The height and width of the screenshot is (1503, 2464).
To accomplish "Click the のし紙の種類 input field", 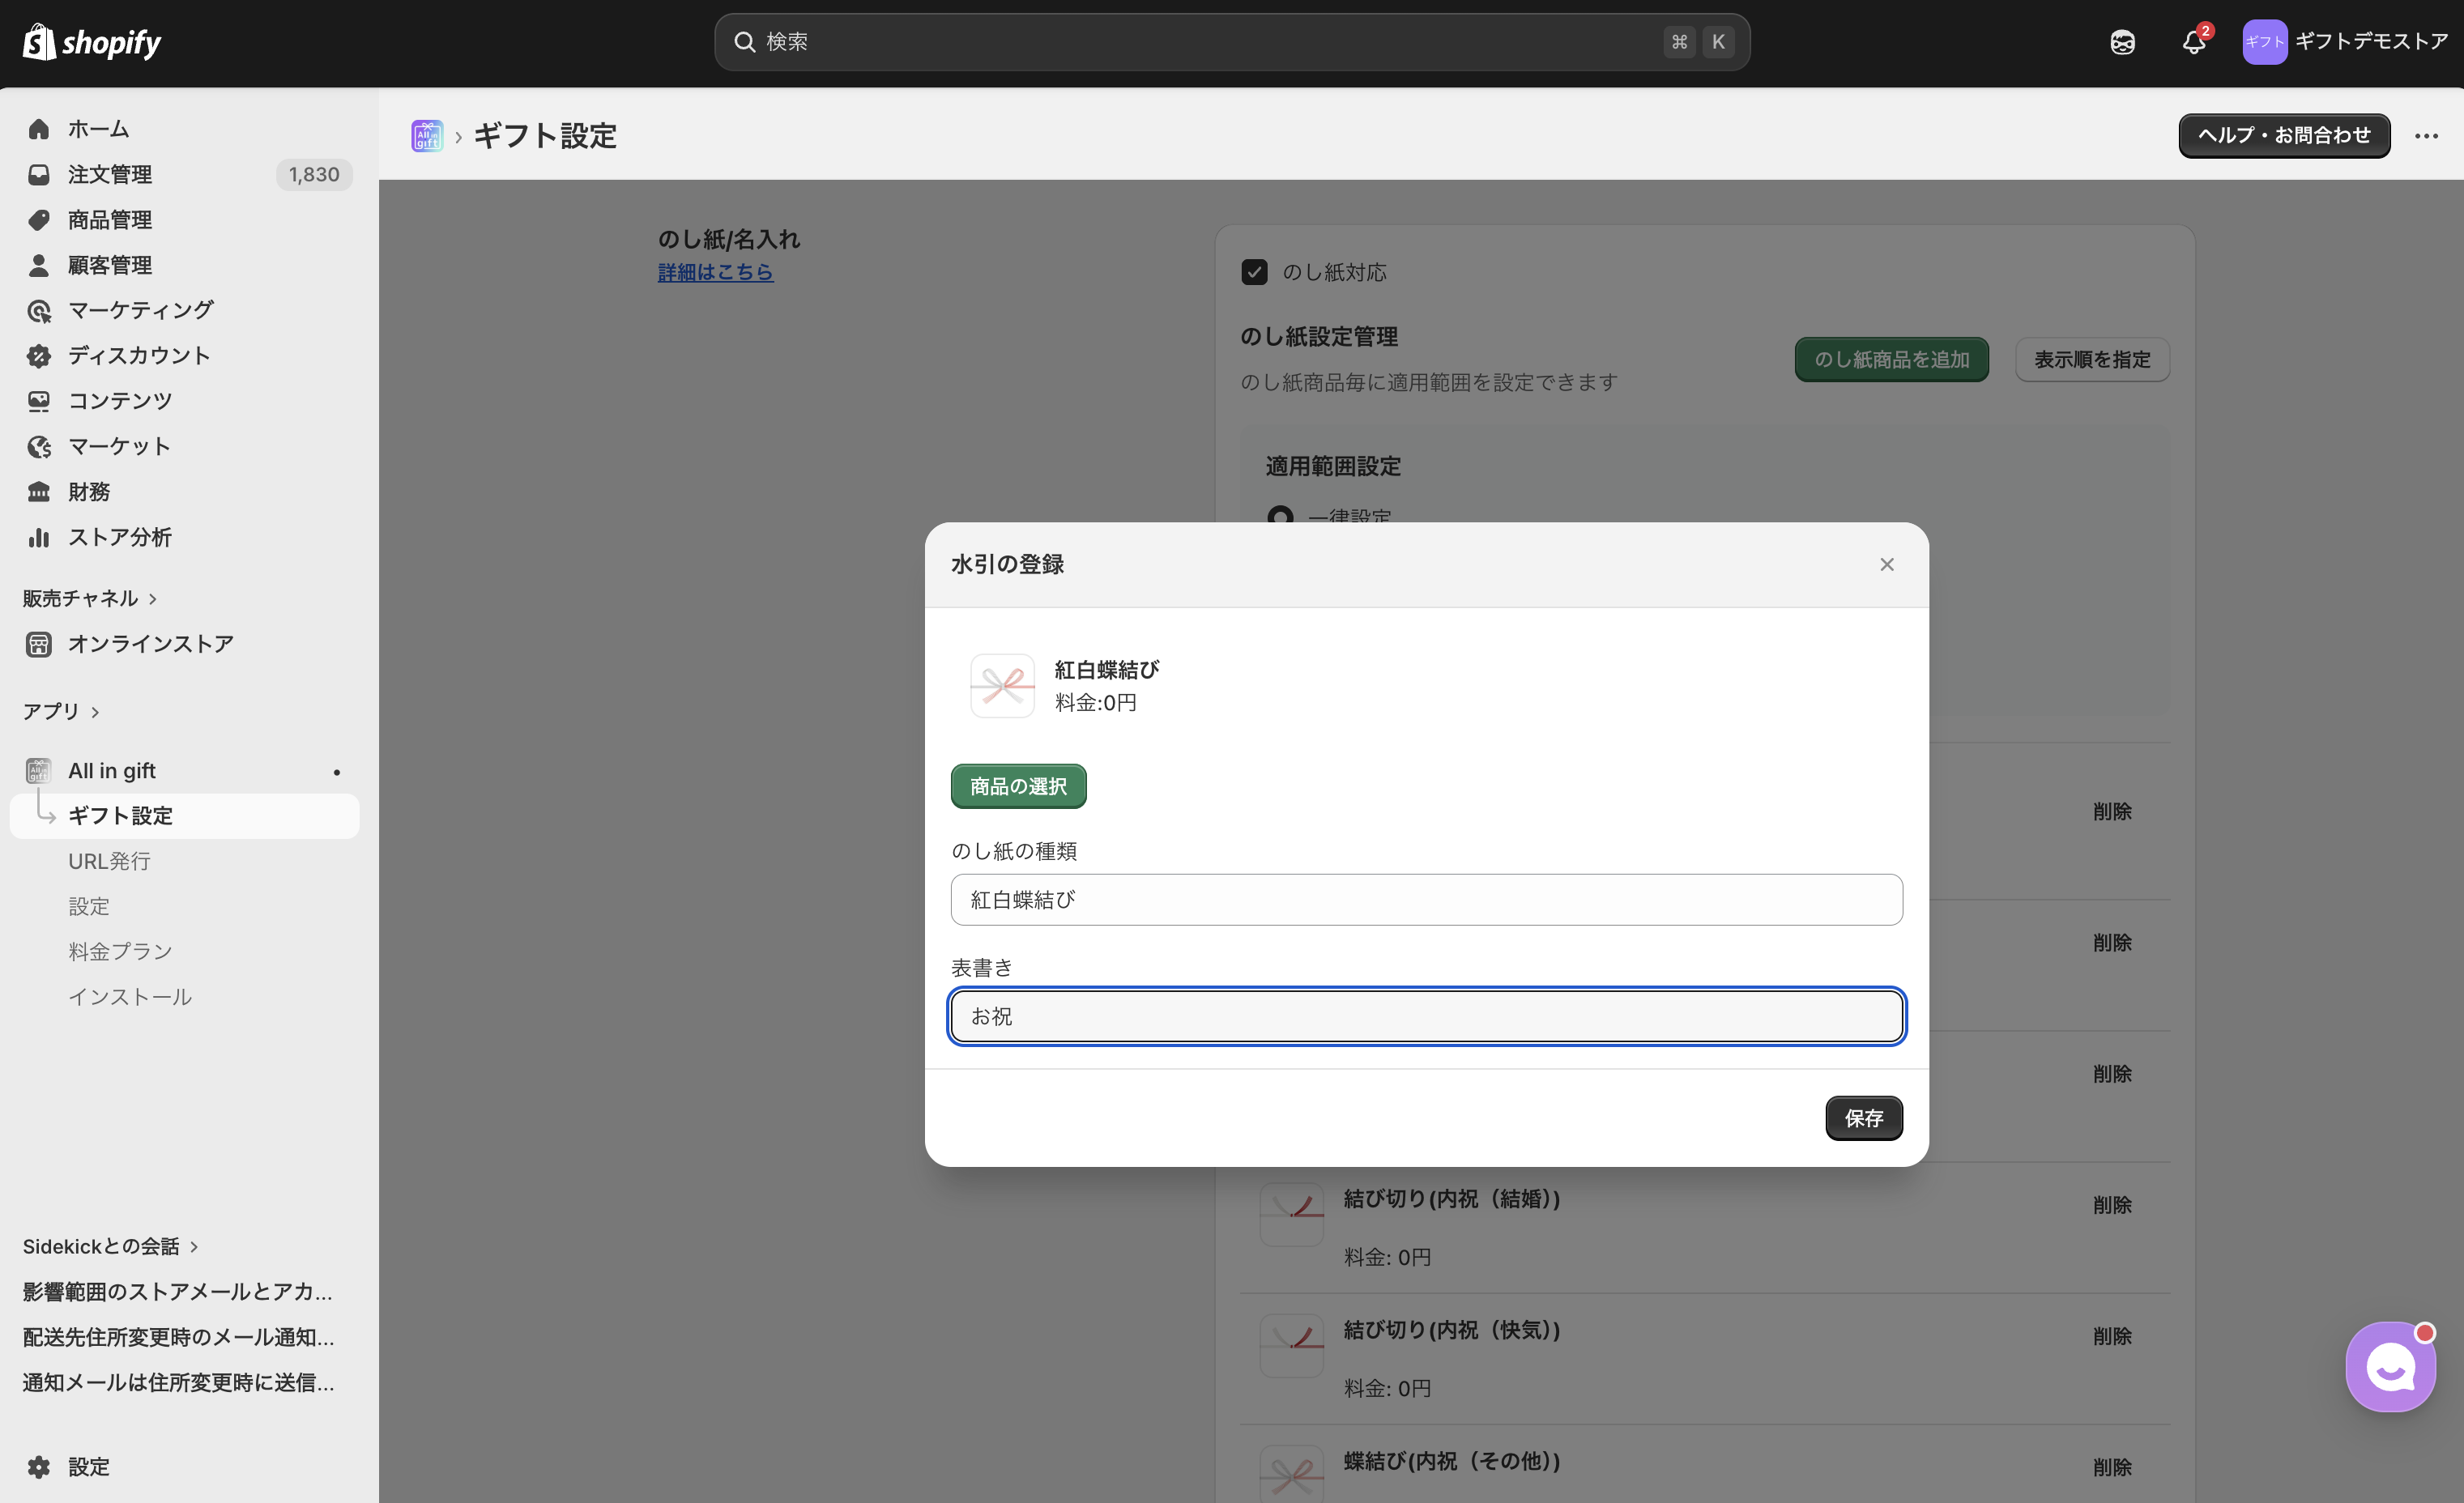I will tap(1426, 900).
